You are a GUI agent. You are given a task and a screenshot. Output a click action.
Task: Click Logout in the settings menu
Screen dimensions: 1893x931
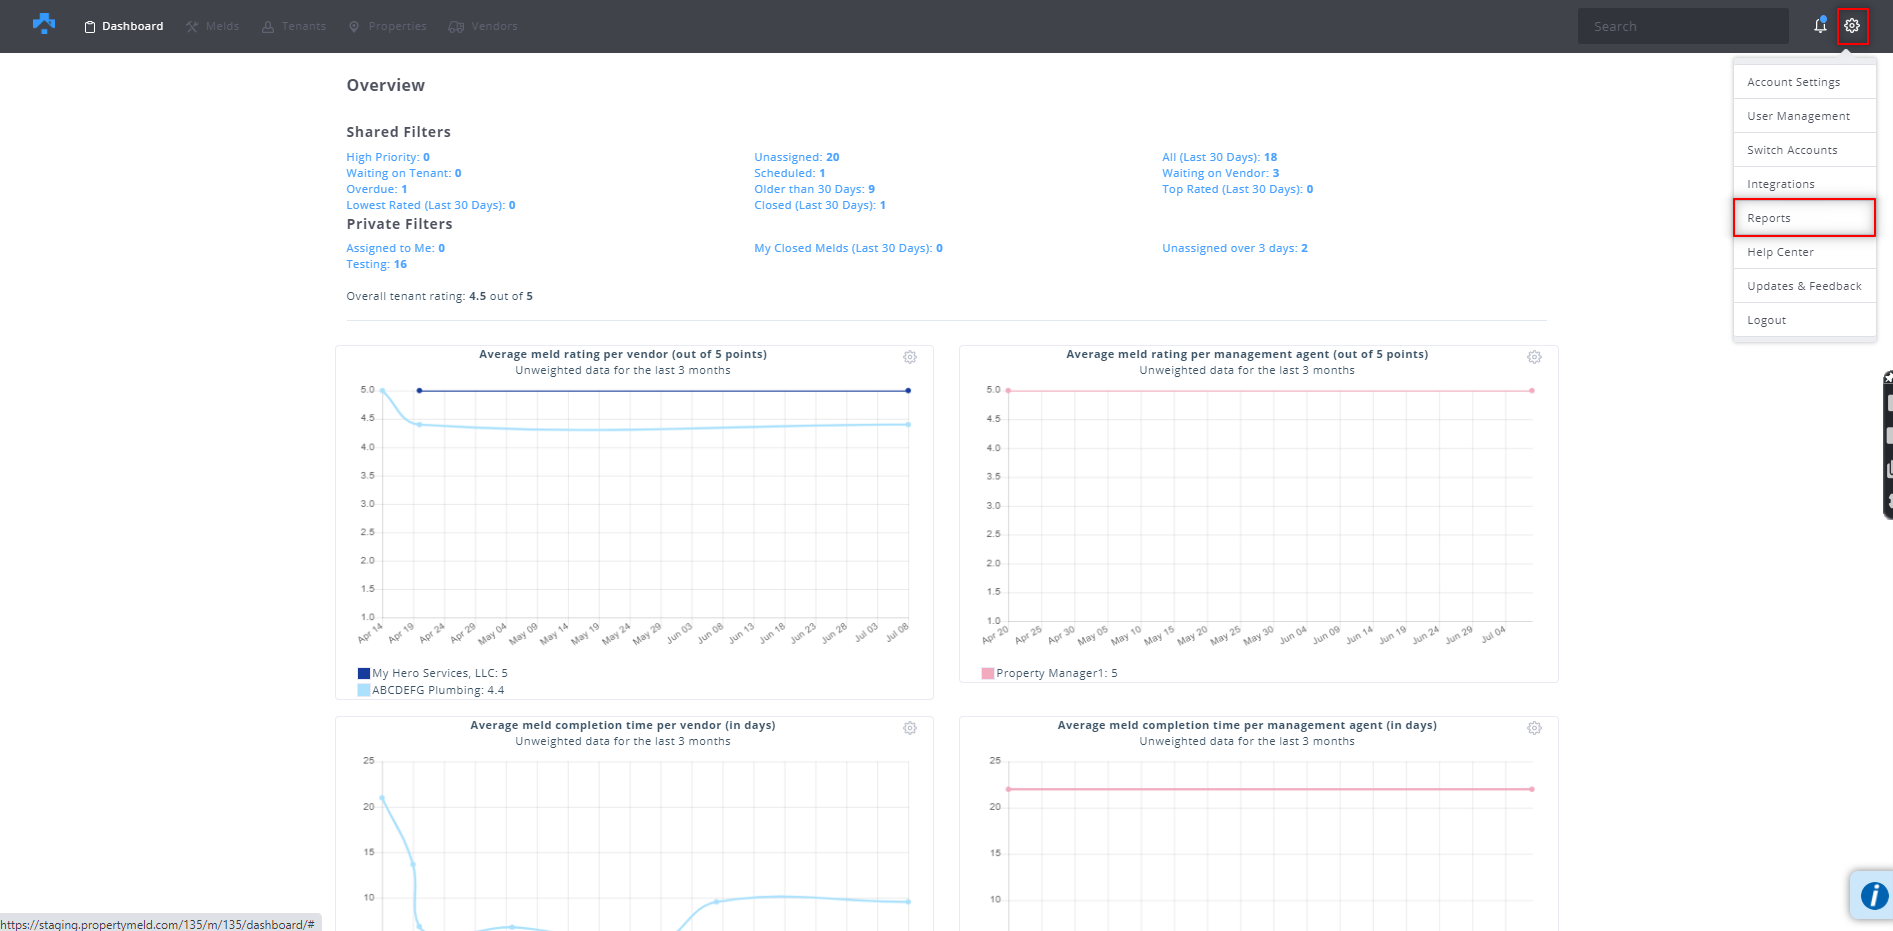click(1766, 320)
